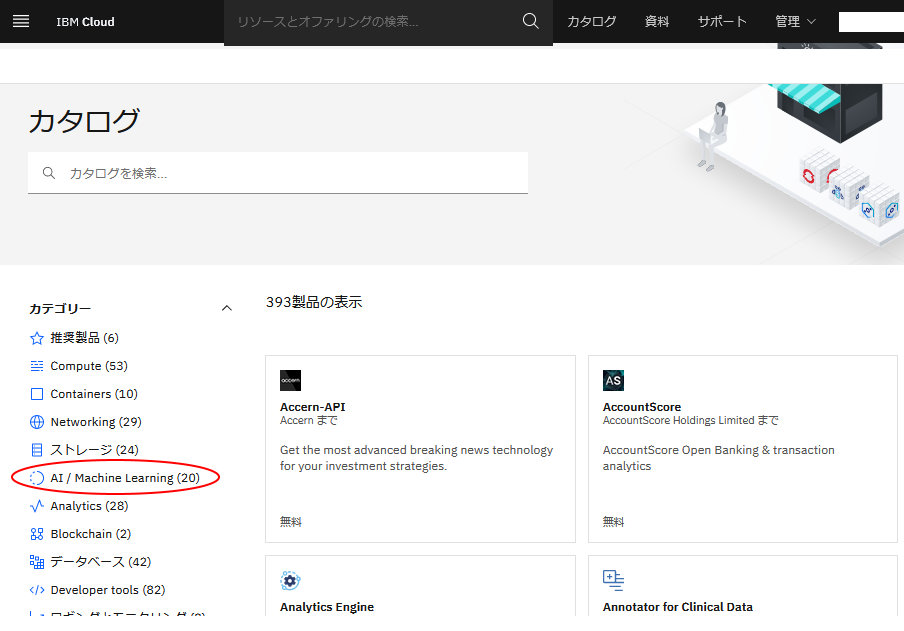Click the magnifier icon in header search

(530, 21)
